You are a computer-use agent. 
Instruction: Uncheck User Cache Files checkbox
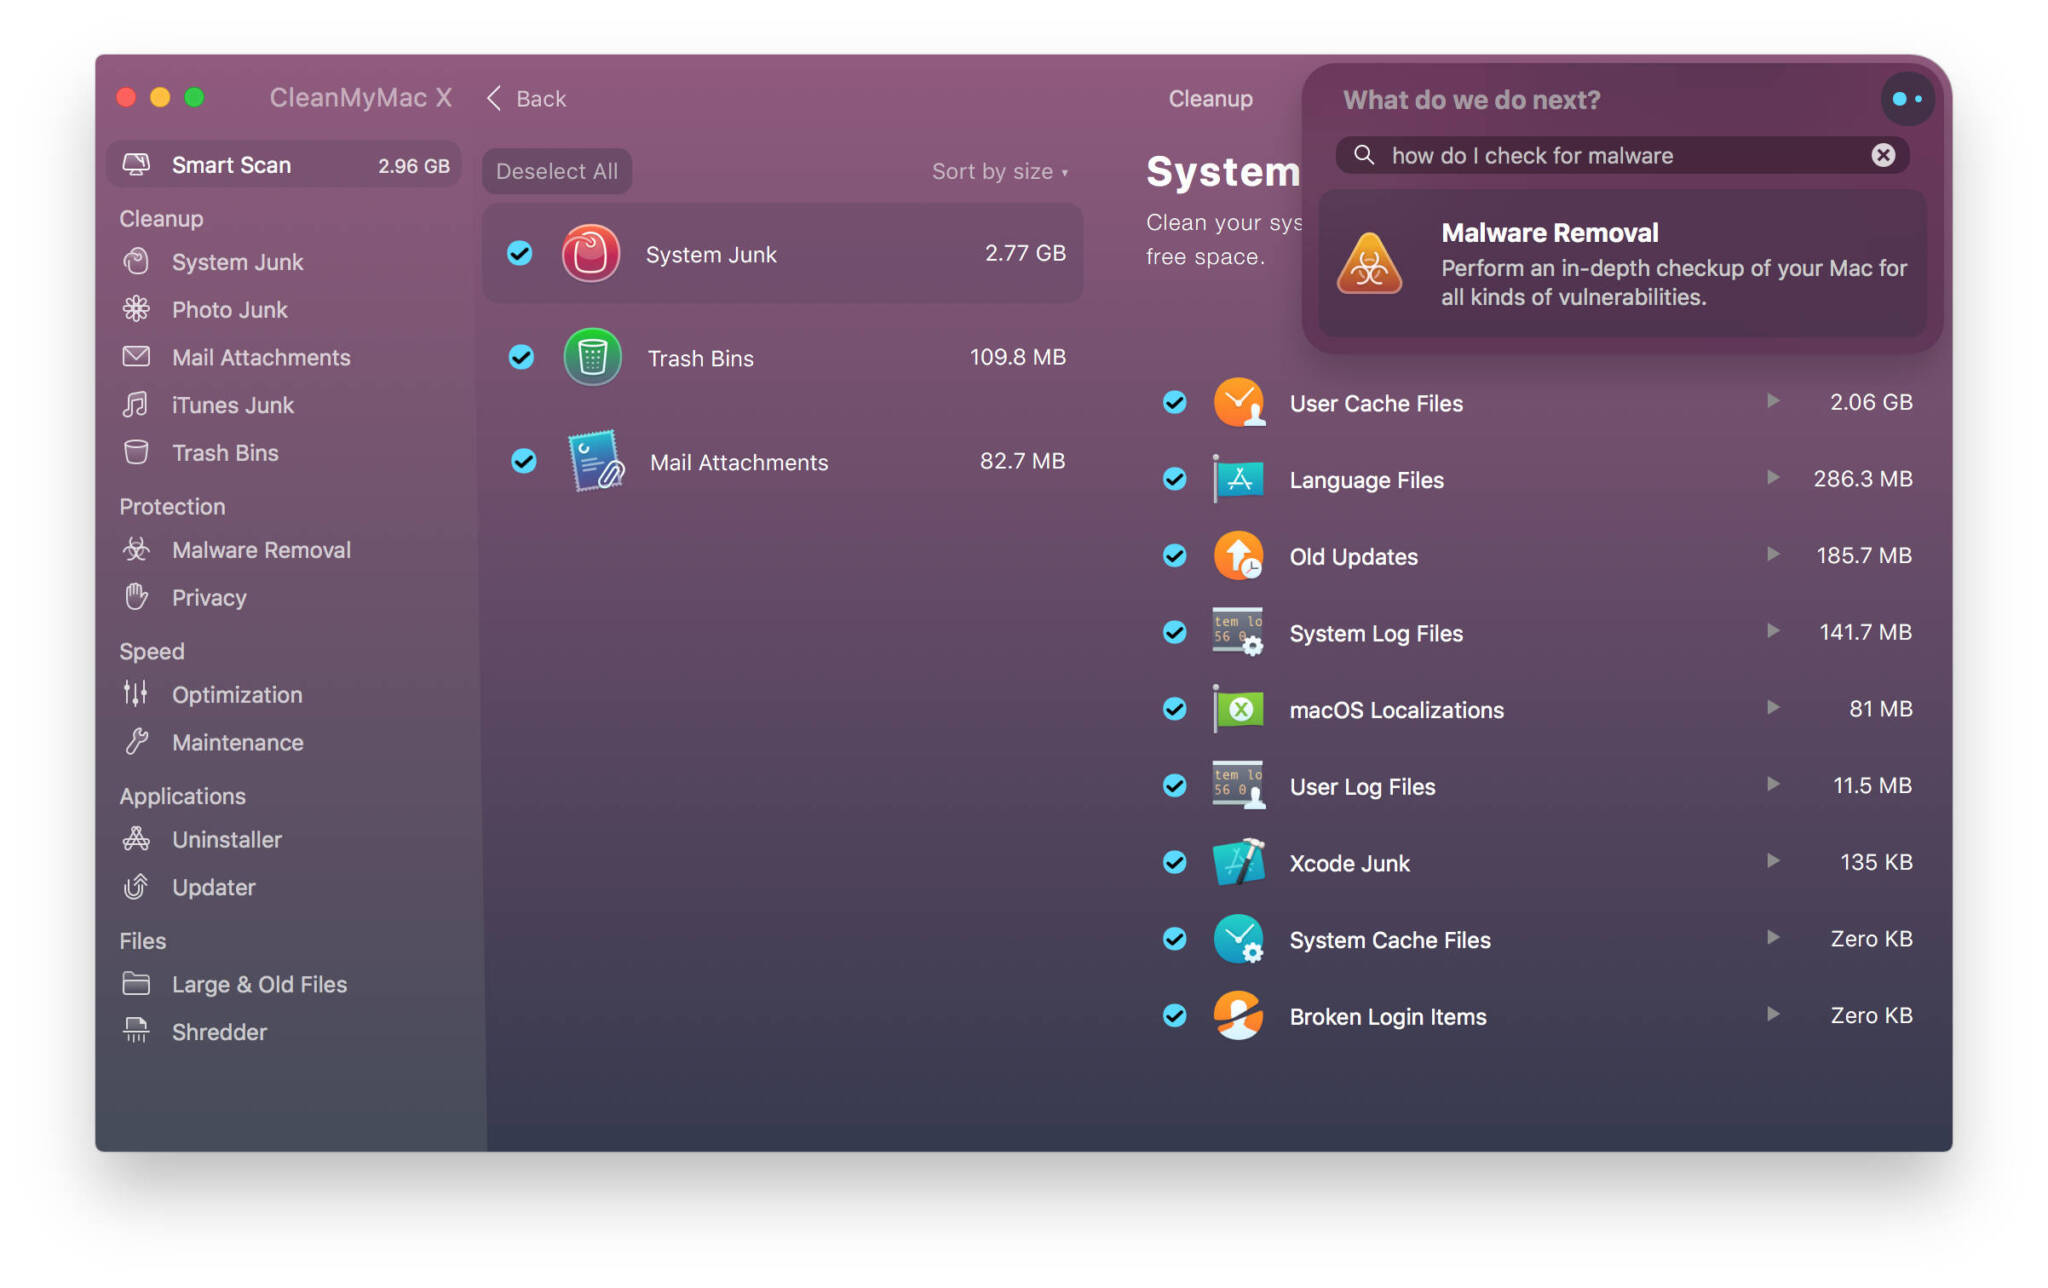1175,403
